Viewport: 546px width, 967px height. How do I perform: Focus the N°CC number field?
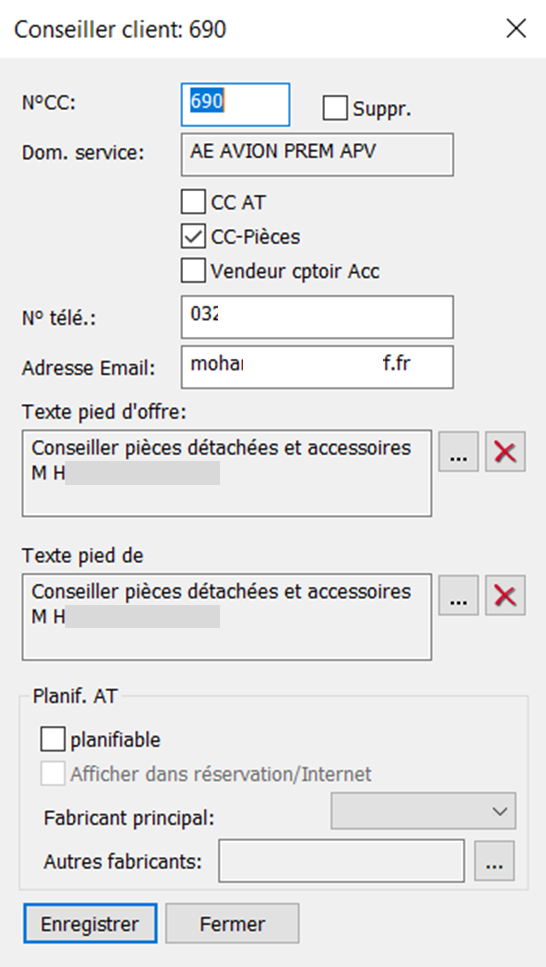[x=235, y=104]
